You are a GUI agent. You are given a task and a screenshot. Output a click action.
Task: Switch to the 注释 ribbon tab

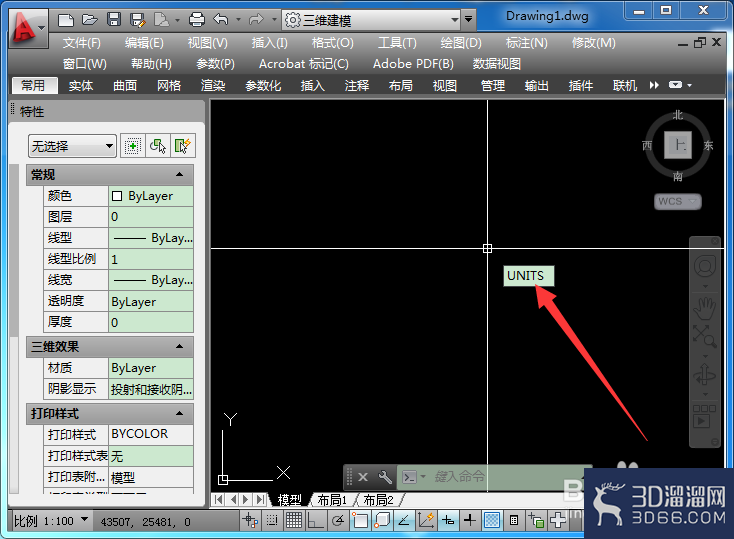(357, 86)
